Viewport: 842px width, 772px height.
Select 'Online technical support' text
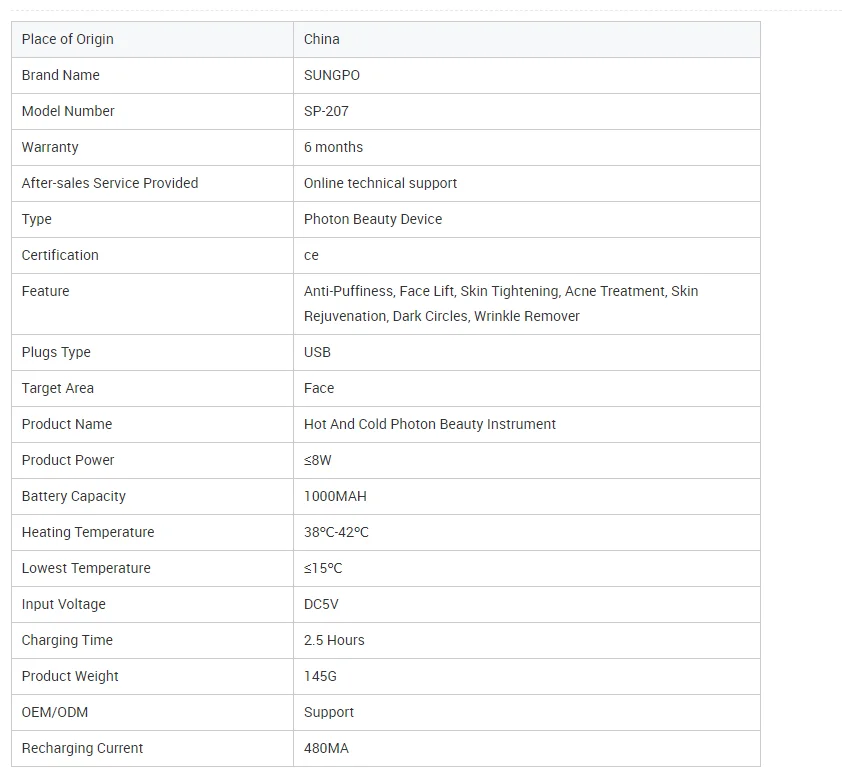tap(380, 183)
